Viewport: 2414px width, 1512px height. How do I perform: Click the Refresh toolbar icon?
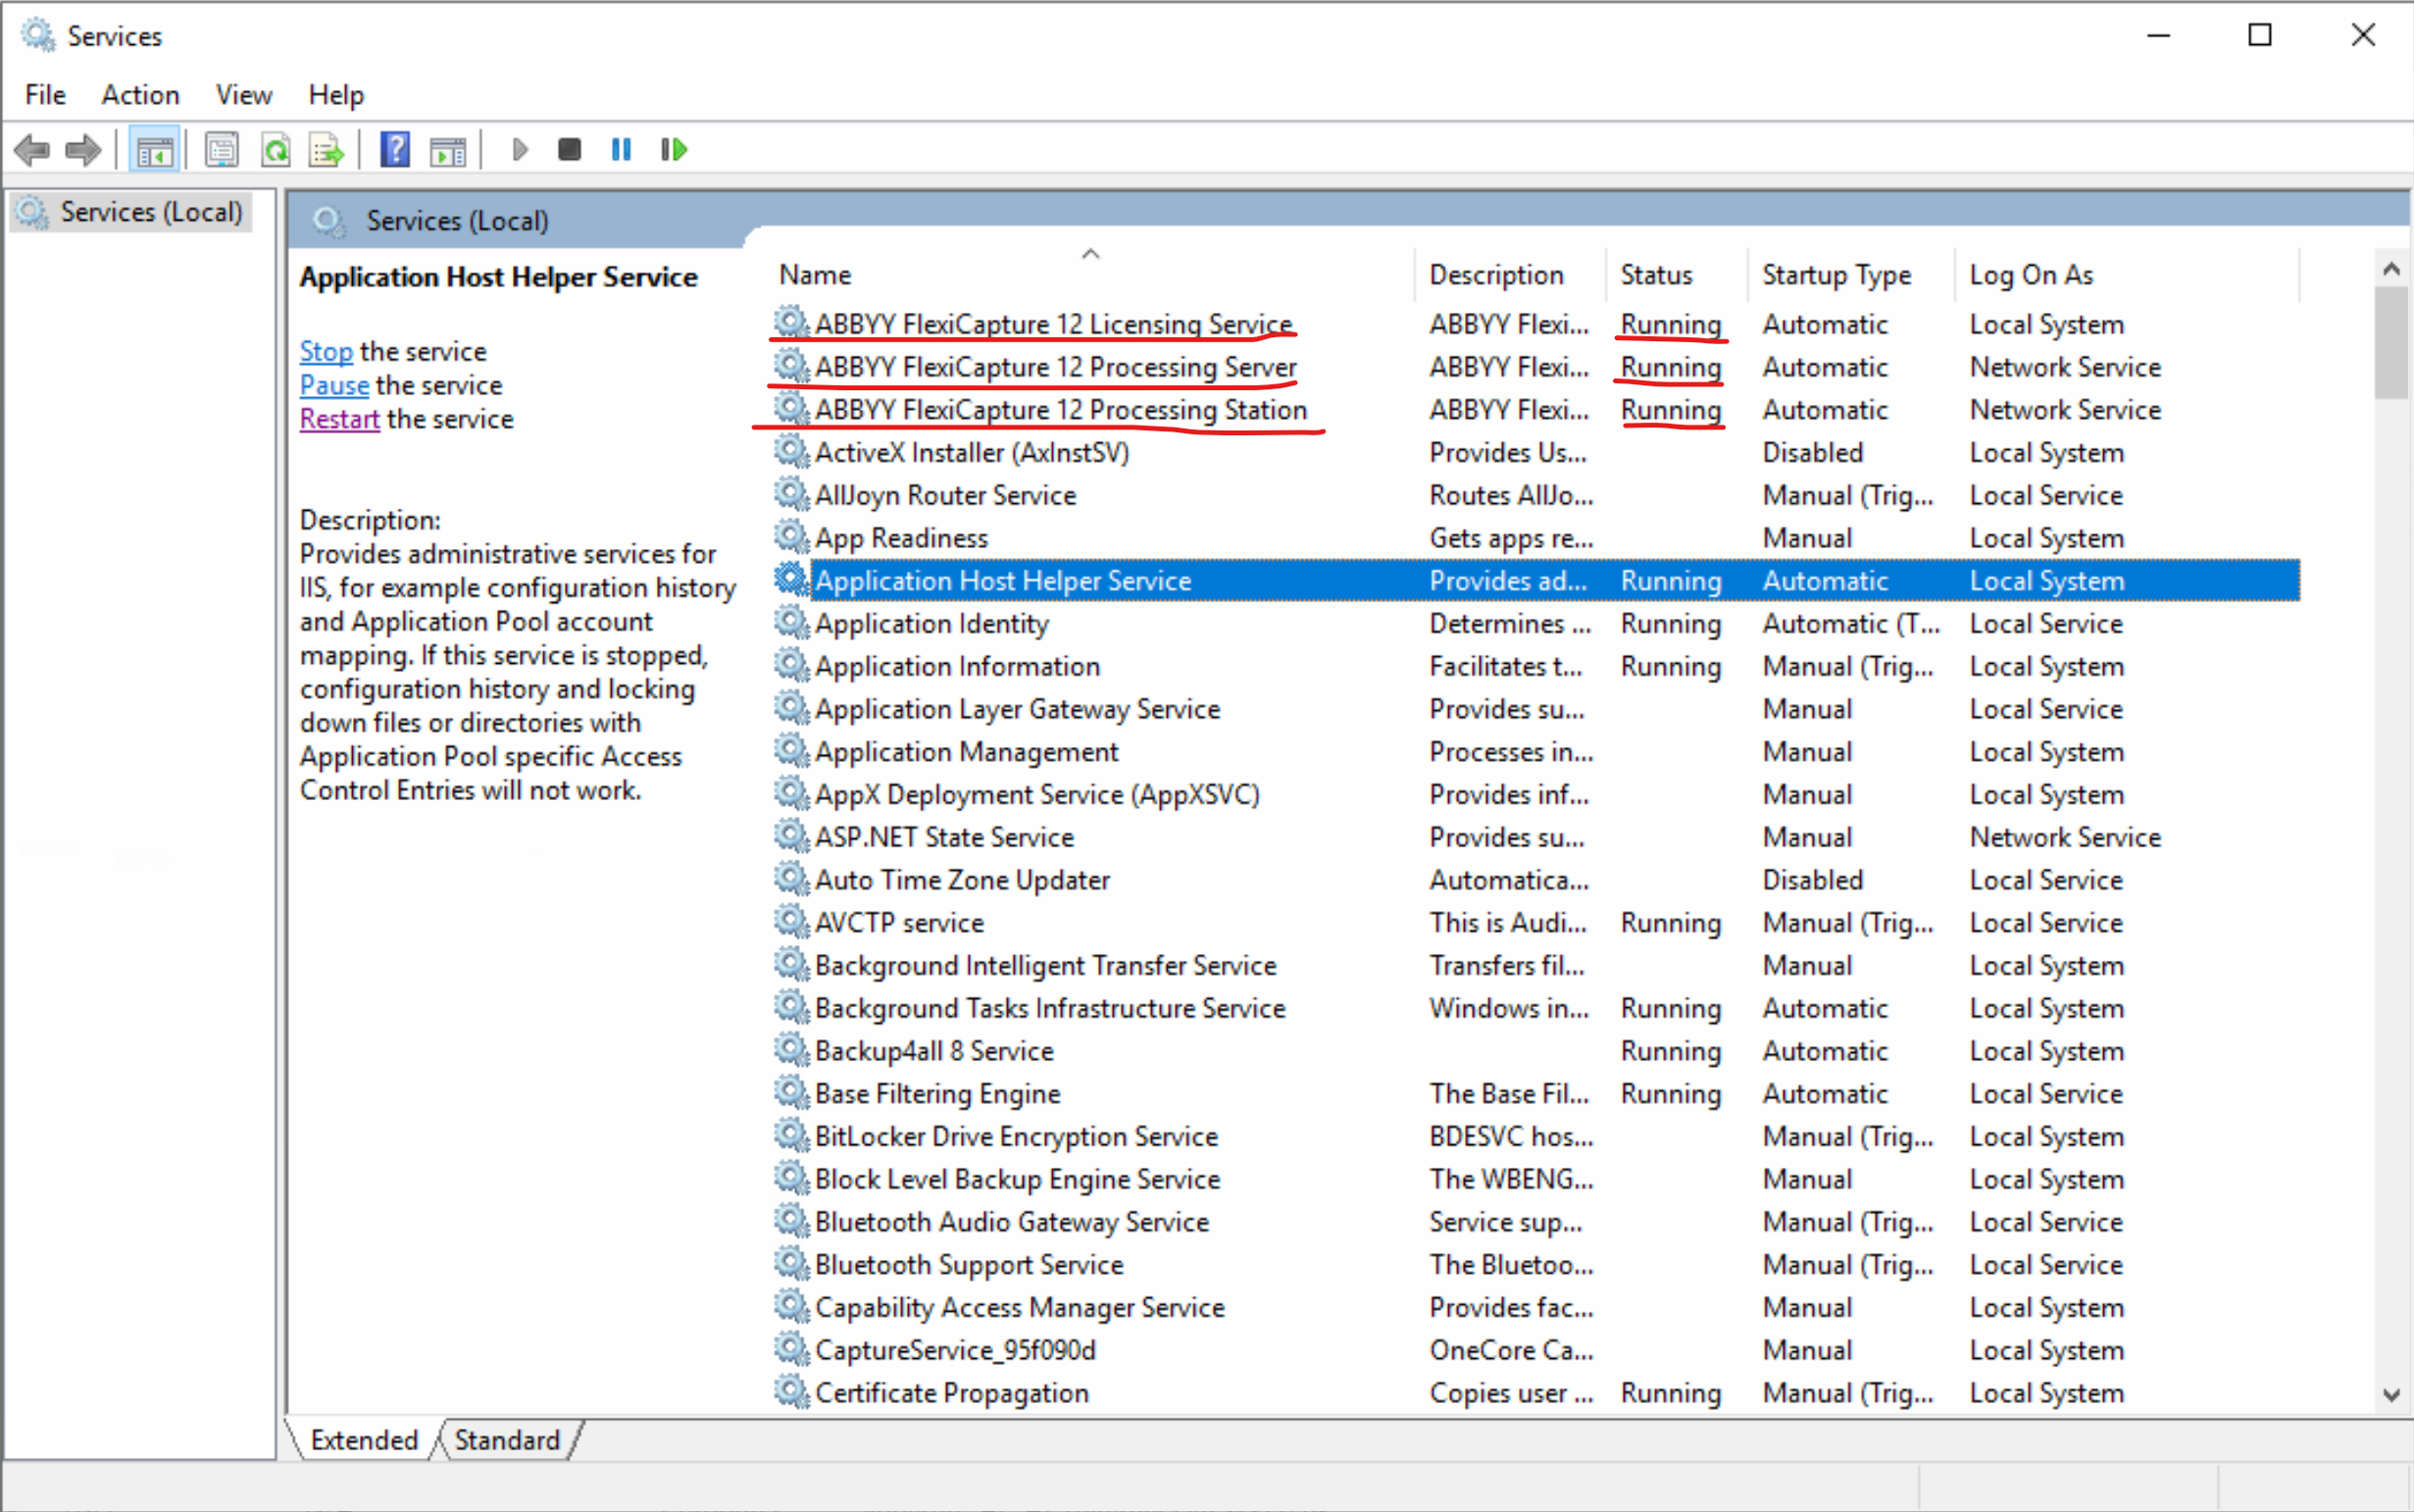pos(275,150)
